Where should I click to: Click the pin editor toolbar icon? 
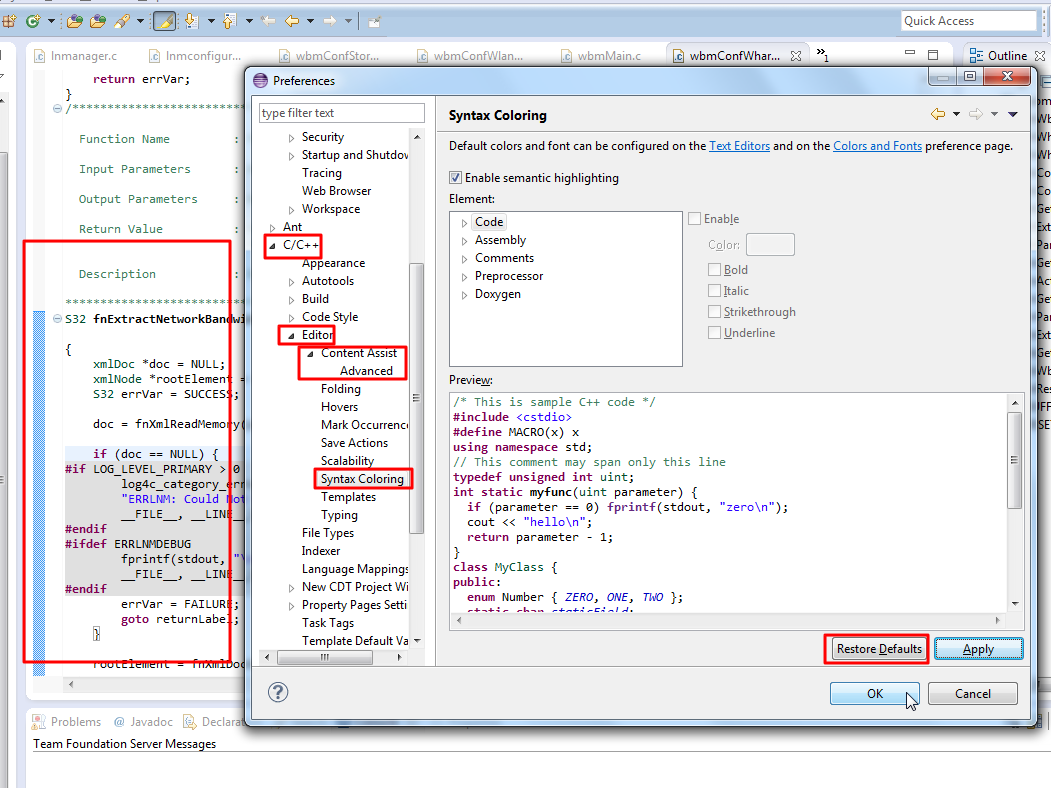pos(374,22)
